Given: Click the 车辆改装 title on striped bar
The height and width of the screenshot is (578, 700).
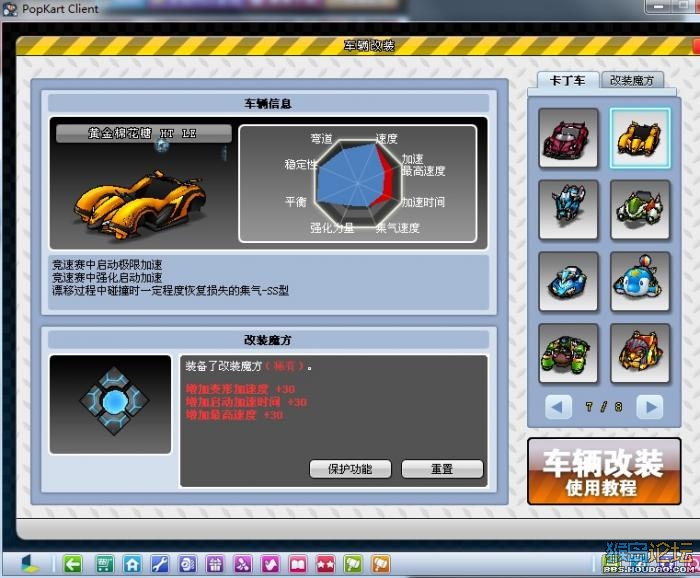Looking at the screenshot, I should click(x=369, y=46).
